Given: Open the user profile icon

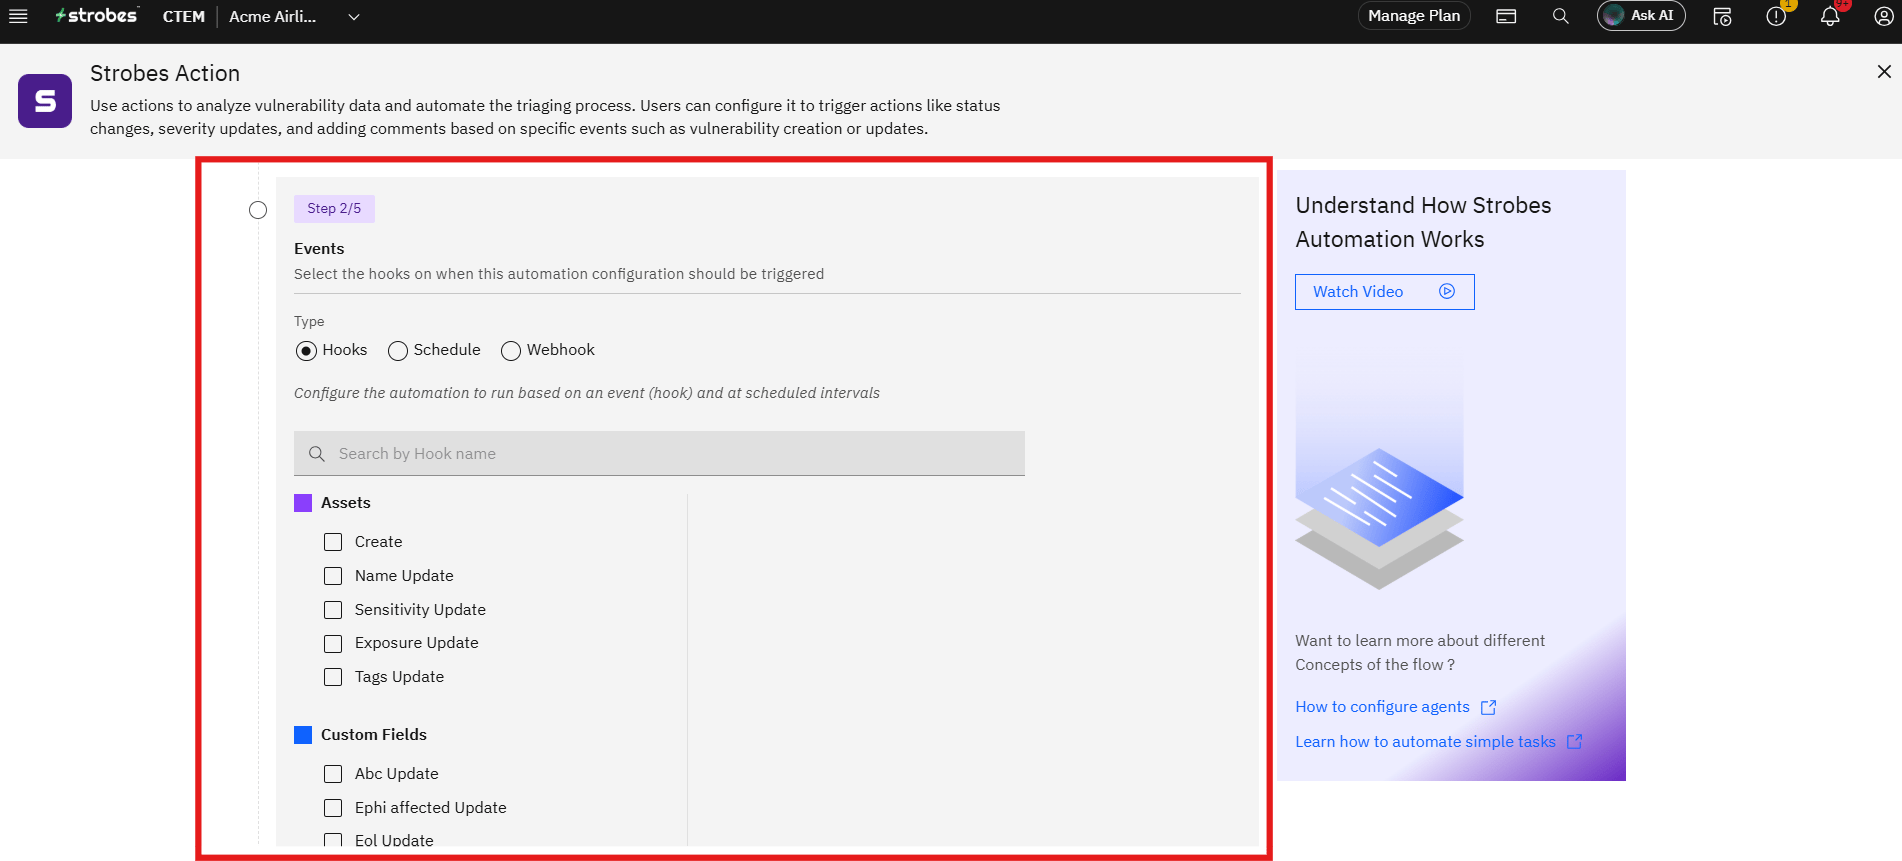Looking at the screenshot, I should 1883,16.
